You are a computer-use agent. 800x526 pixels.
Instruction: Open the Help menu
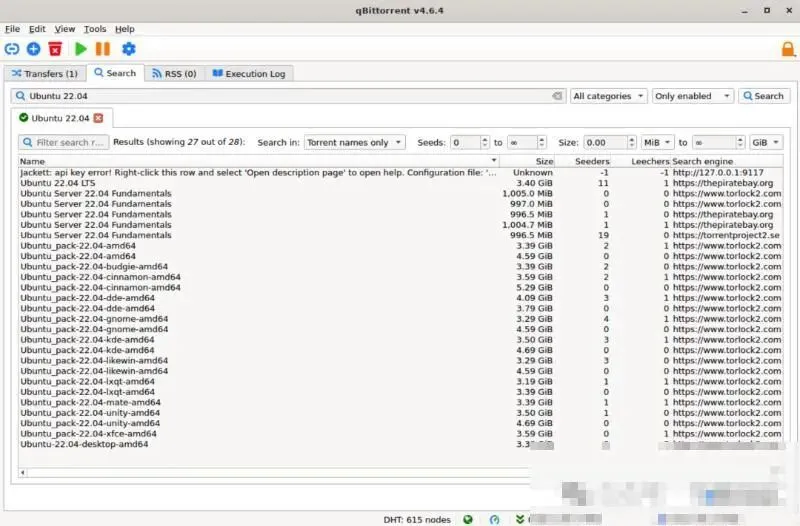tap(124, 29)
